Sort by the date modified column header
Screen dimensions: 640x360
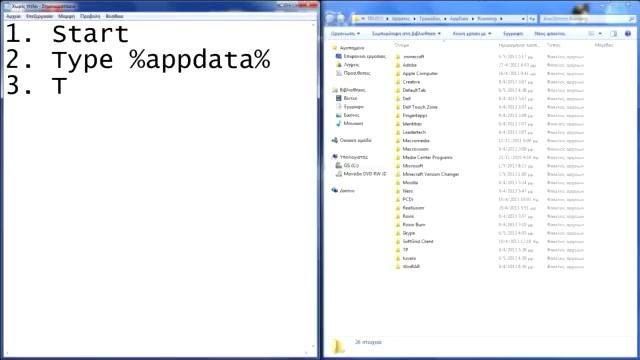point(519,45)
